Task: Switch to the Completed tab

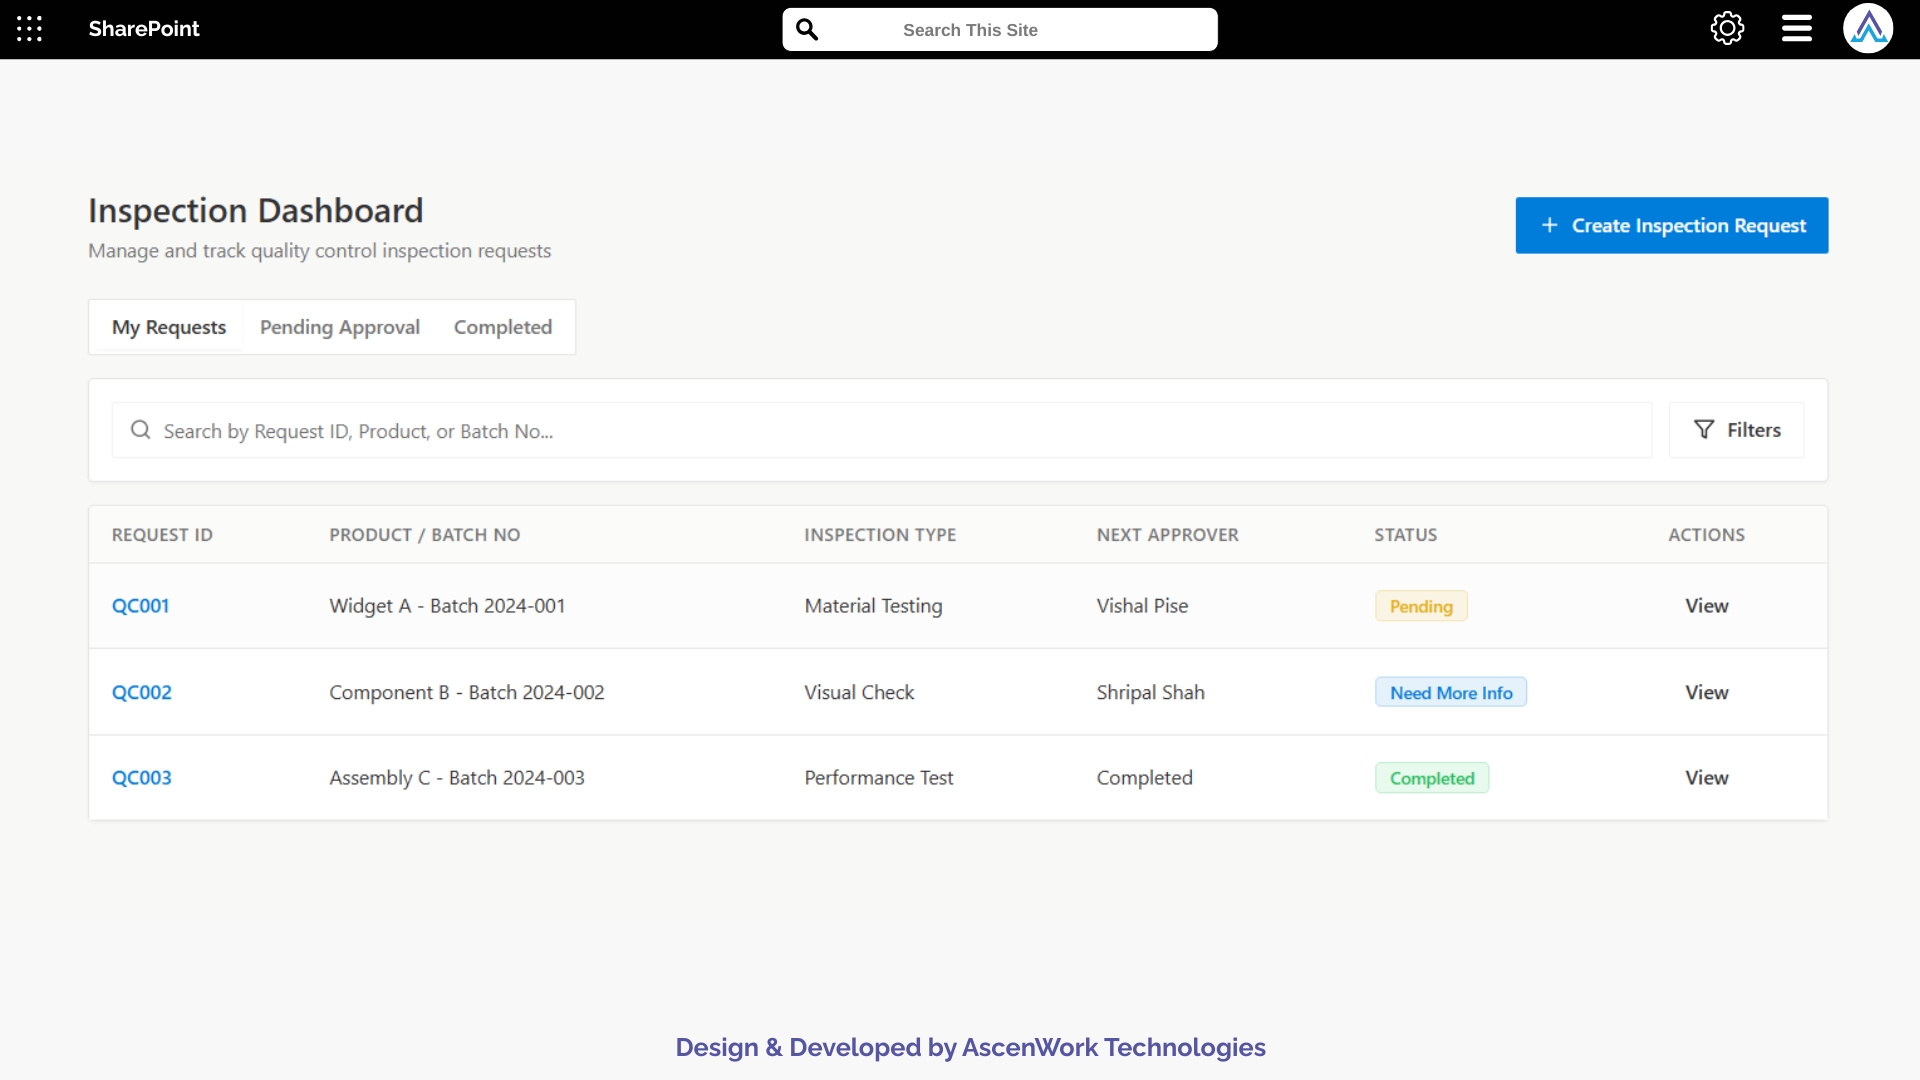Action: [x=502, y=327]
